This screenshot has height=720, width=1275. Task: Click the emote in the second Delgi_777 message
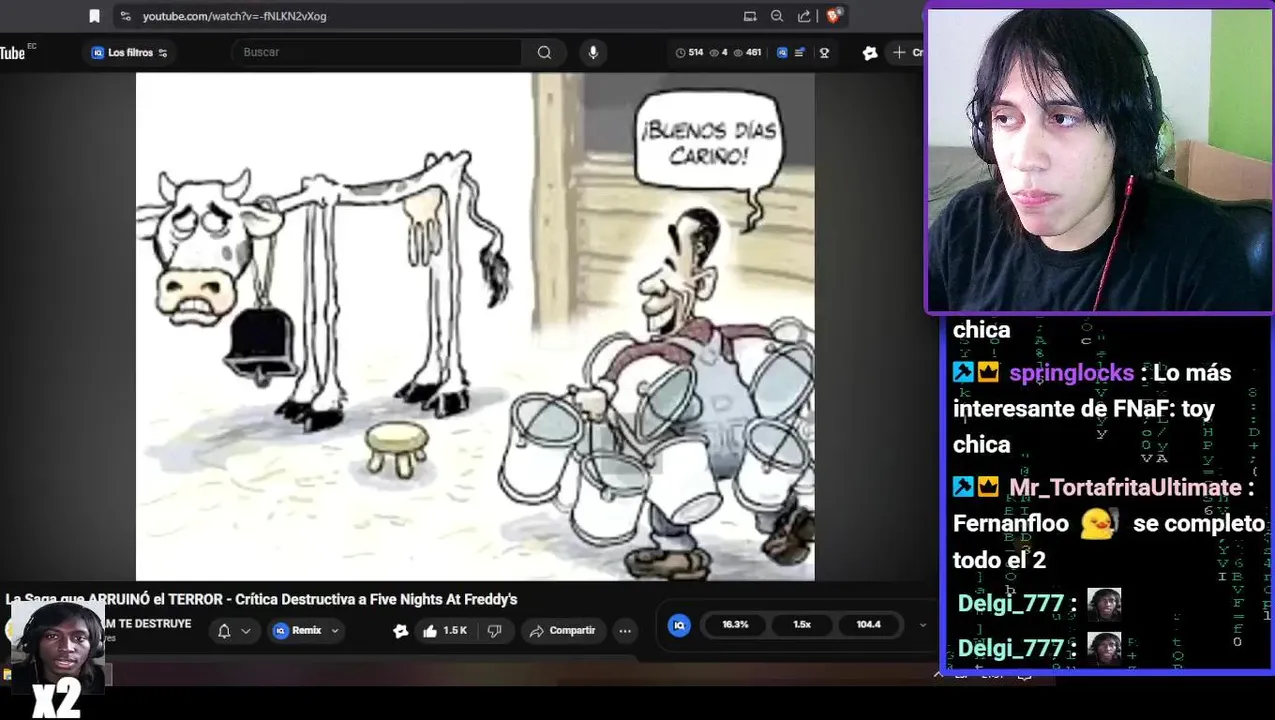coord(1104,649)
